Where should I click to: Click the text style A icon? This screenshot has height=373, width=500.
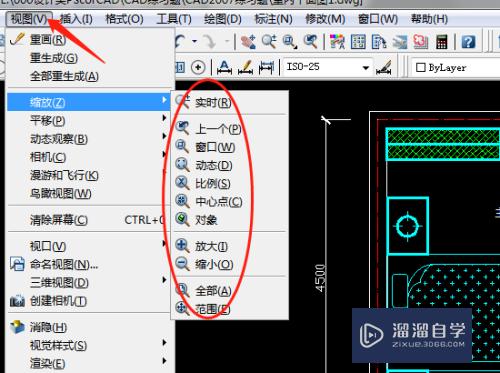pos(224,67)
